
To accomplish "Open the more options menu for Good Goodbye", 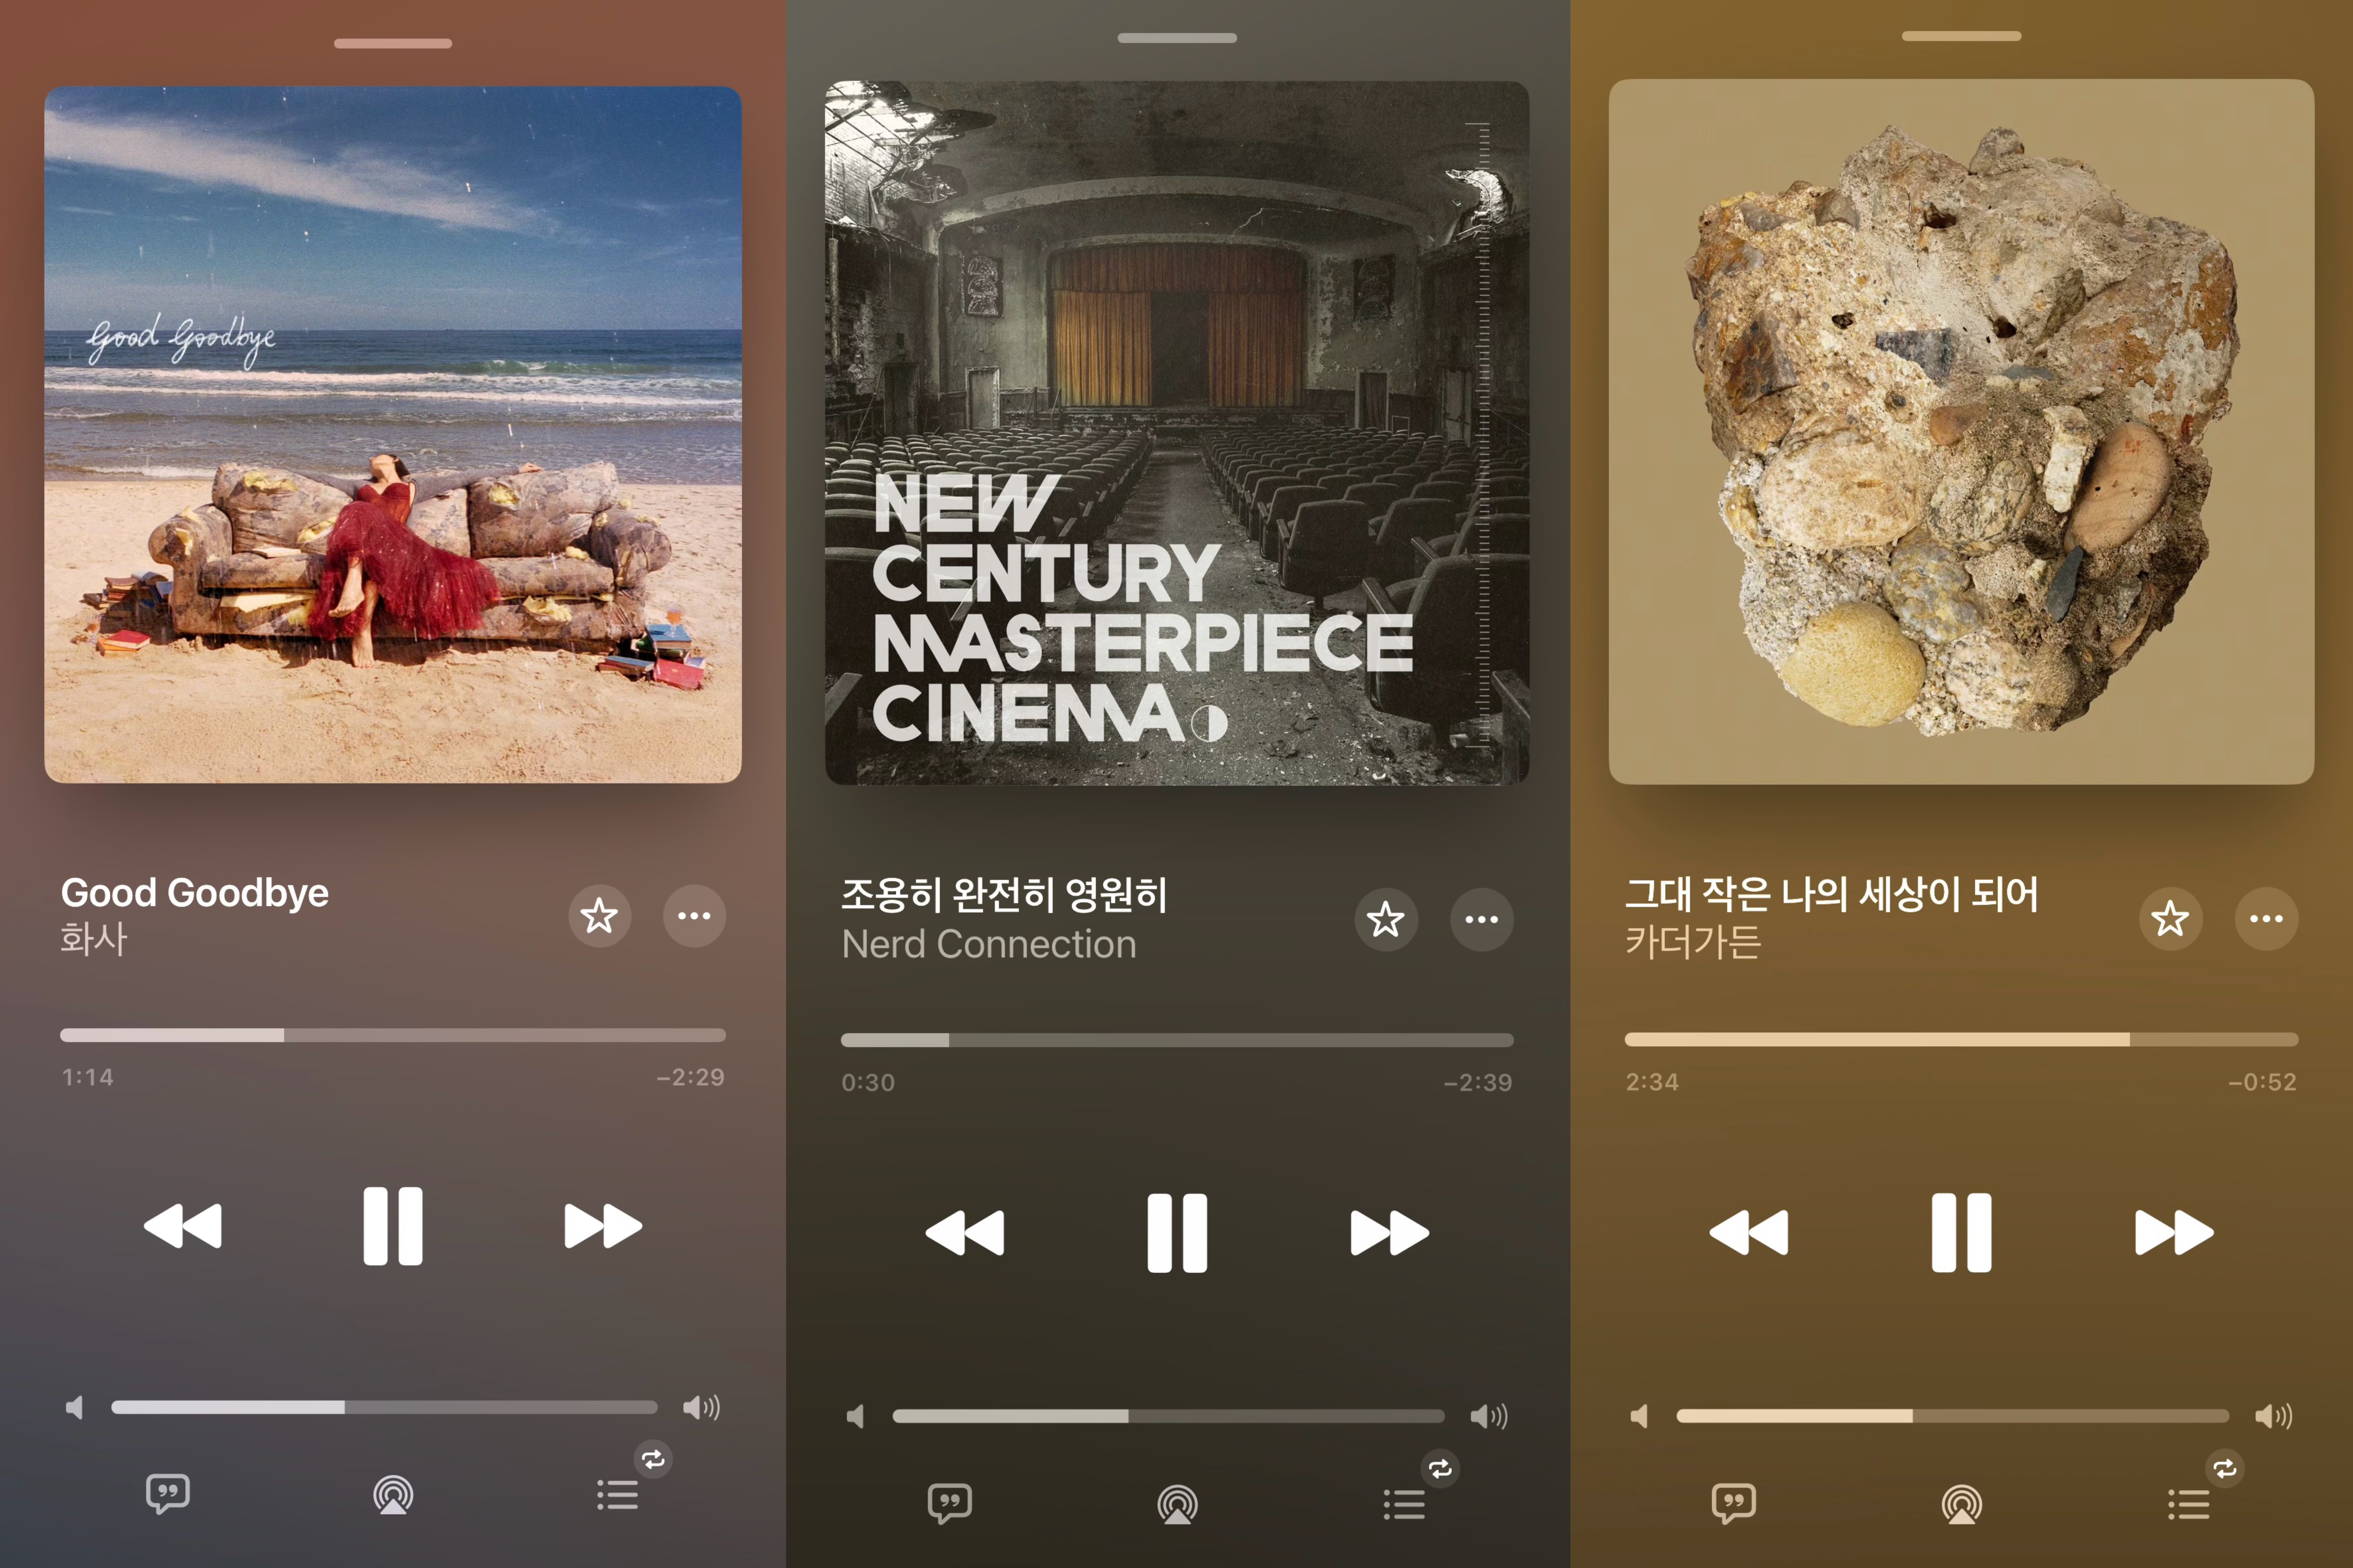I will click(x=694, y=916).
